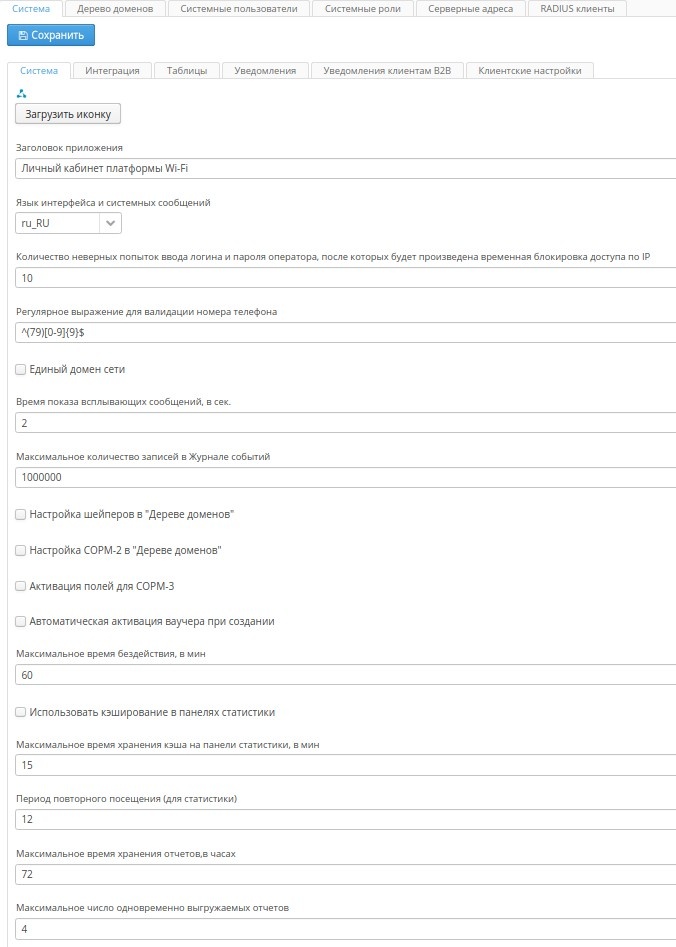Open the Дерево доменов tab
The height and width of the screenshot is (947, 676).
(x=115, y=9)
